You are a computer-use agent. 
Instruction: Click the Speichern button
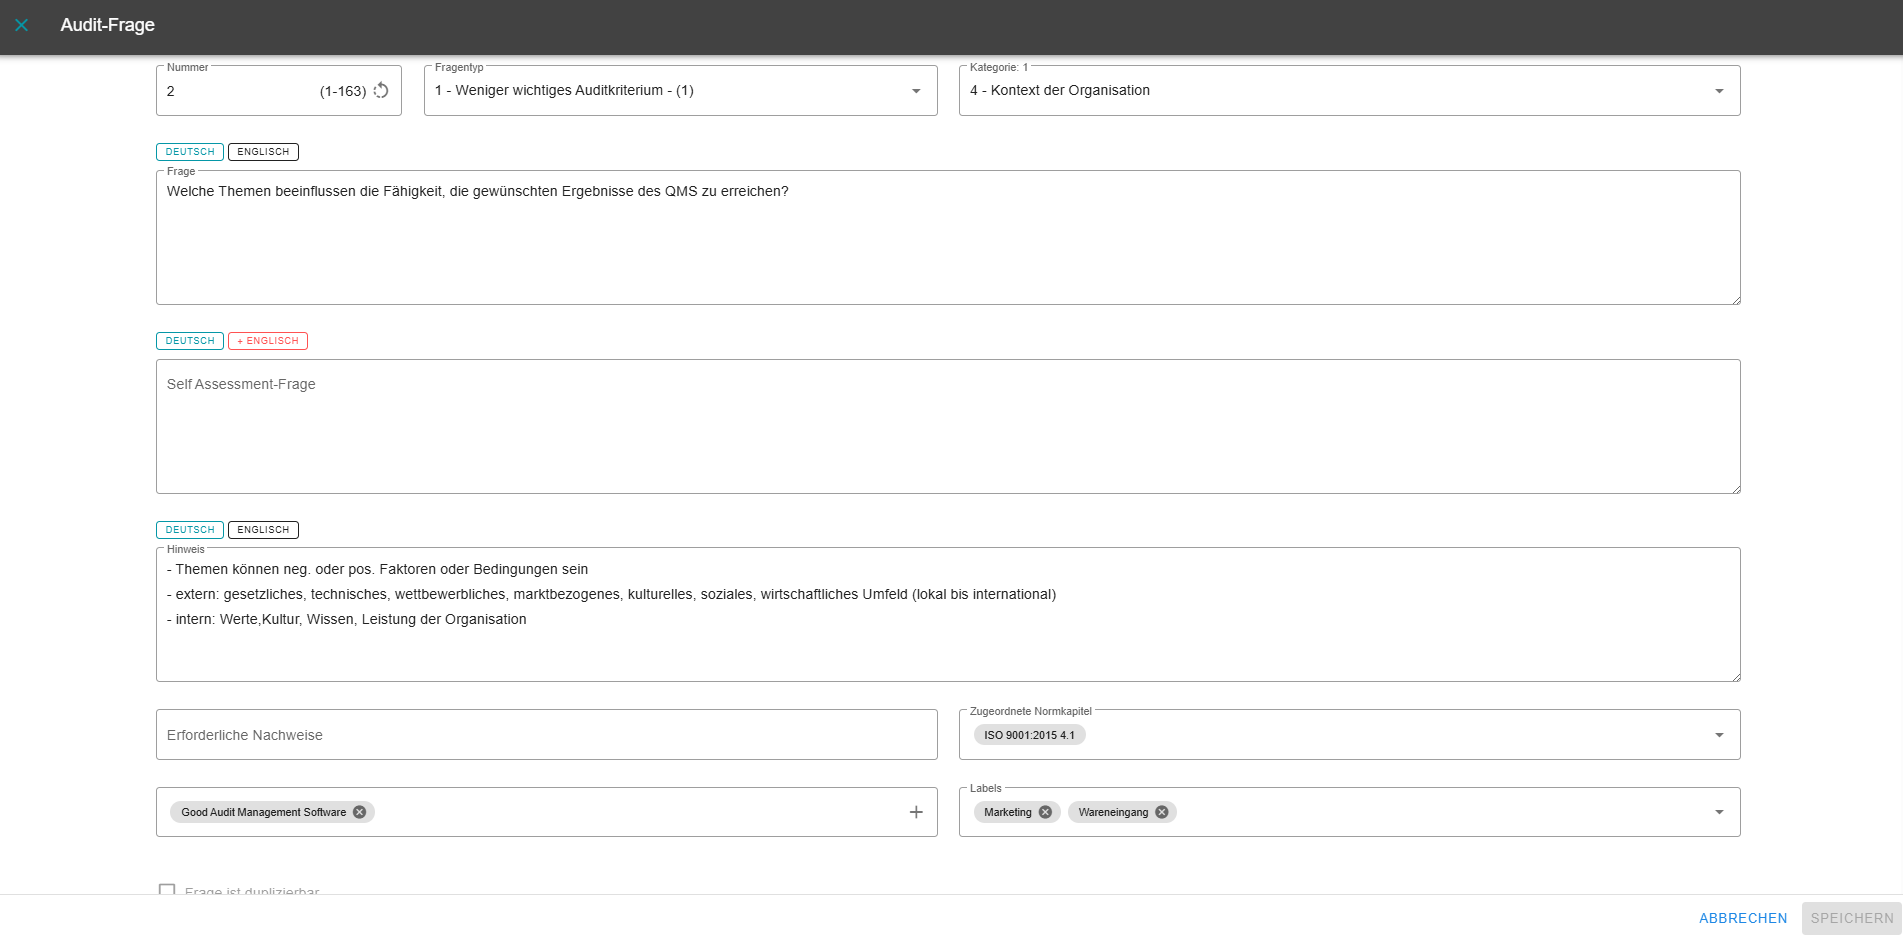click(1851, 918)
